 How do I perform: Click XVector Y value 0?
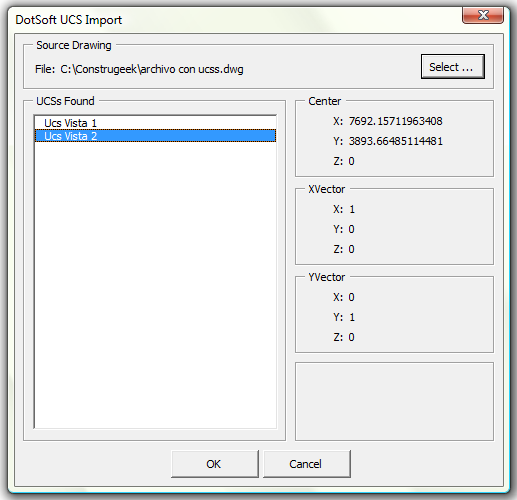tap(351, 229)
